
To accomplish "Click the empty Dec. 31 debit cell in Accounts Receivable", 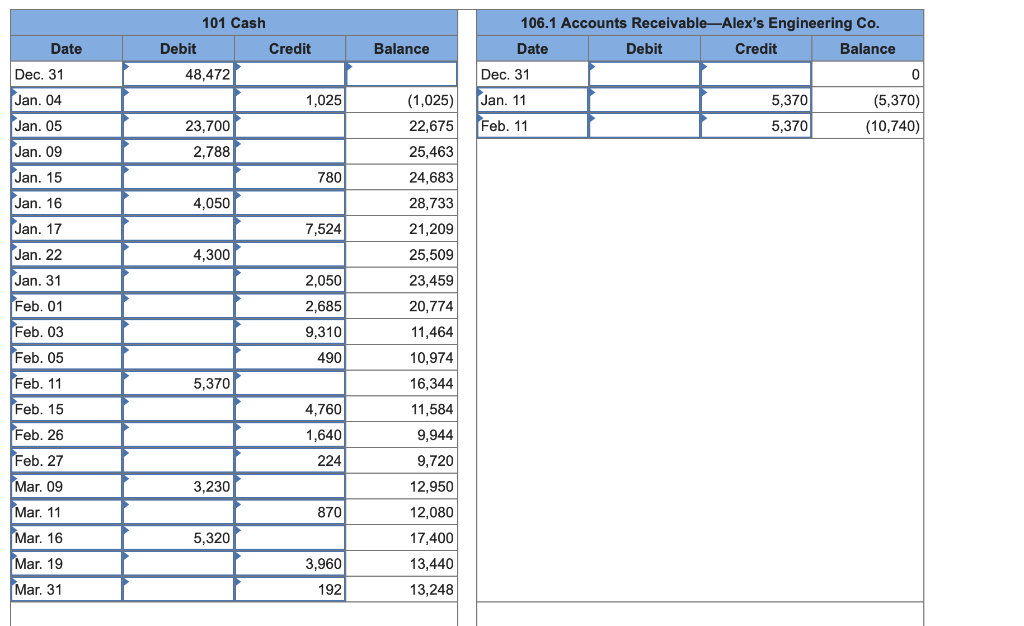I will click(645, 74).
